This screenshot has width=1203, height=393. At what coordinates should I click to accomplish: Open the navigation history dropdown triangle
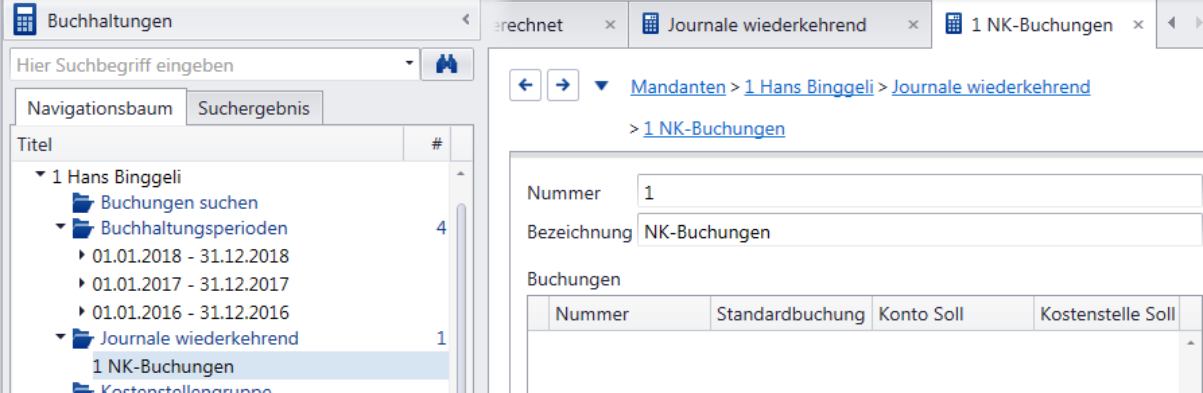point(601,86)
